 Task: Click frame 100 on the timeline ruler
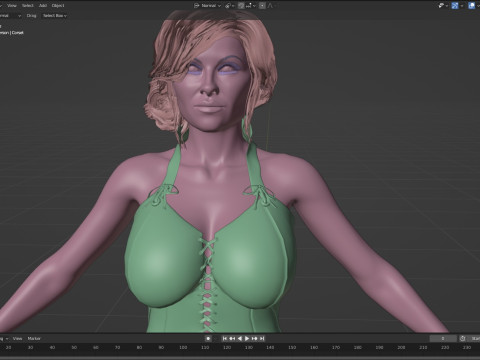183,348
